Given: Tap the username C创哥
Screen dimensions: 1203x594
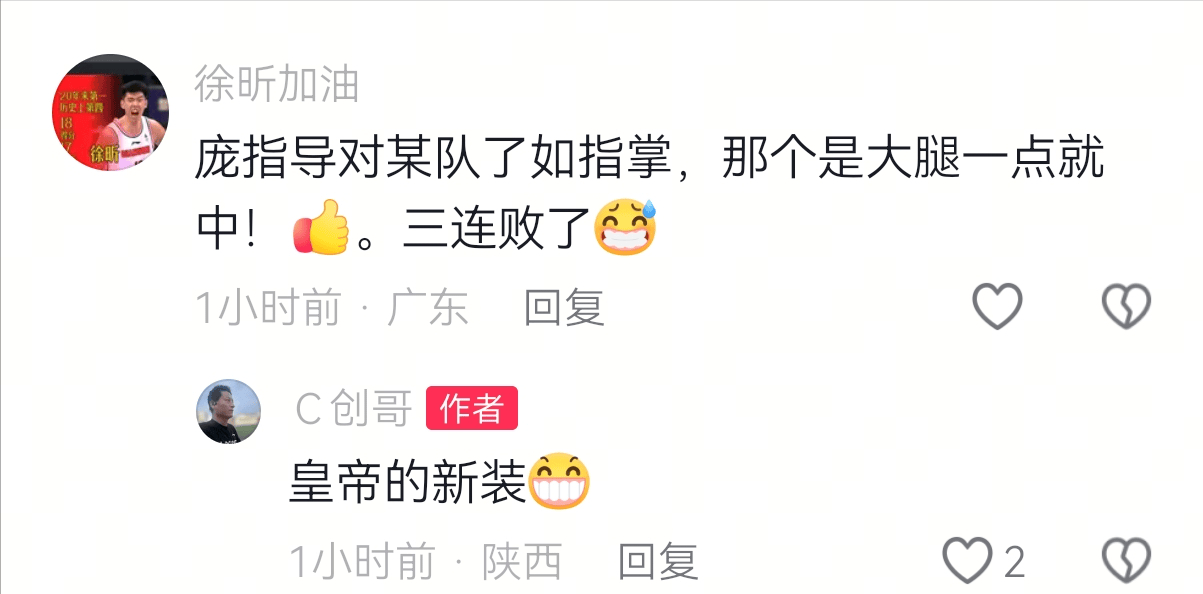Looking at the screenshot, I should pos(353,409).
